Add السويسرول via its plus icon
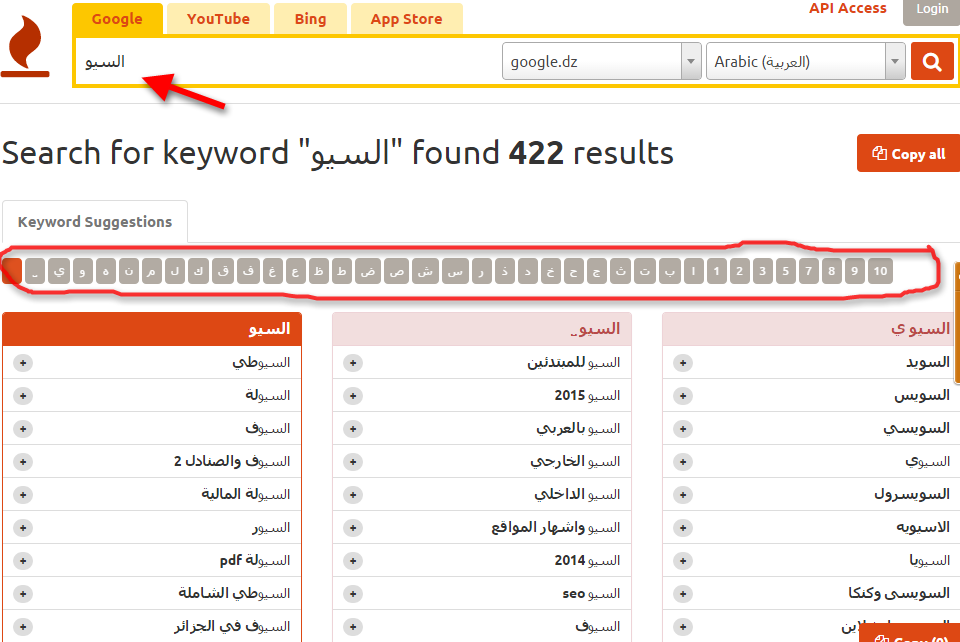This screenshot has width=960, height=642. point(683,495)
